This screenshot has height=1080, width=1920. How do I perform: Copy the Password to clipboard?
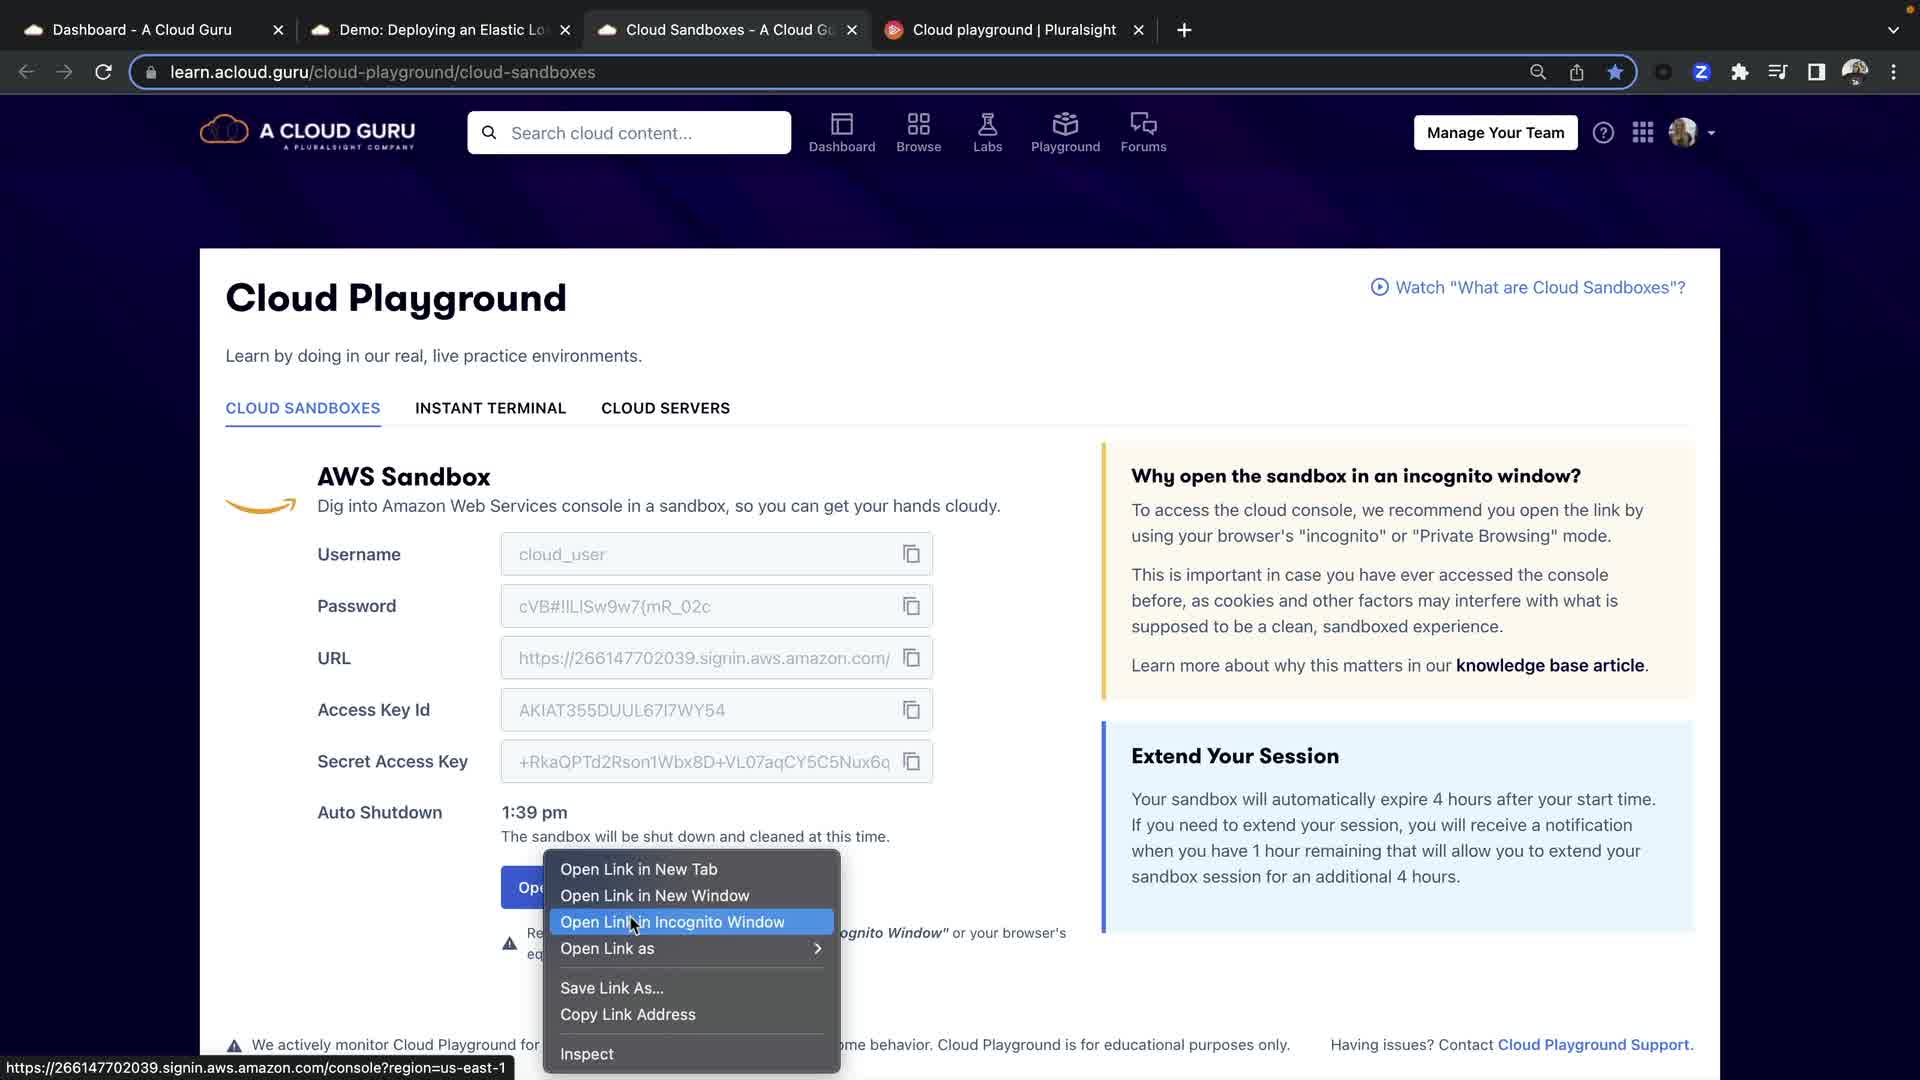pyautogui.click(x=911, y=606)
